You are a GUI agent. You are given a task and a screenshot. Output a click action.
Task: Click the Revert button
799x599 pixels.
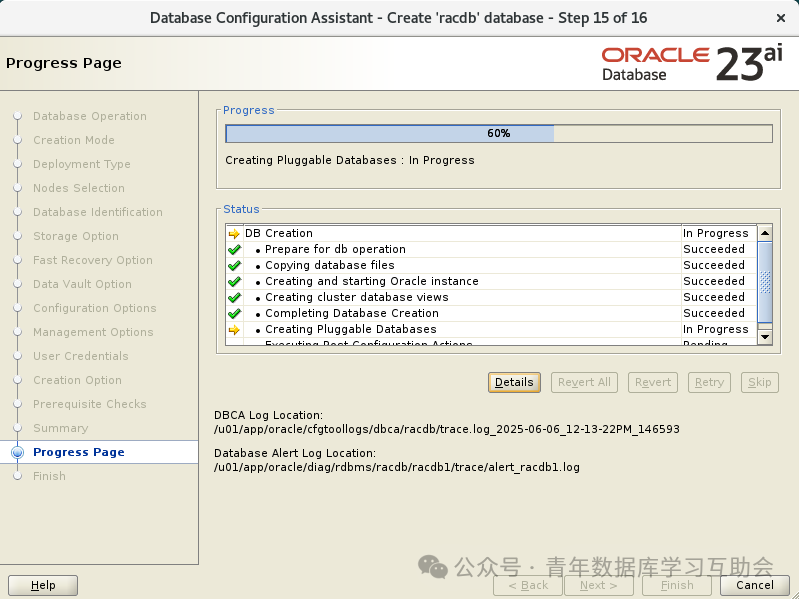[653, 383]
